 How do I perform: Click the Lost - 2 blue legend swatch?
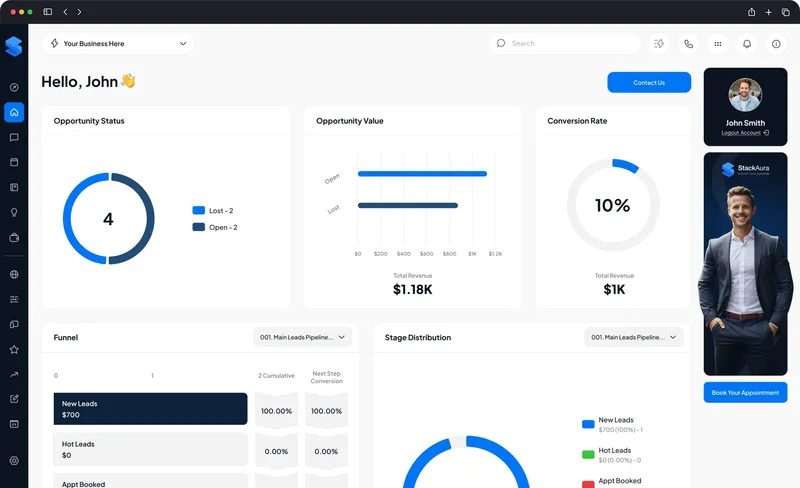[198, 210]
